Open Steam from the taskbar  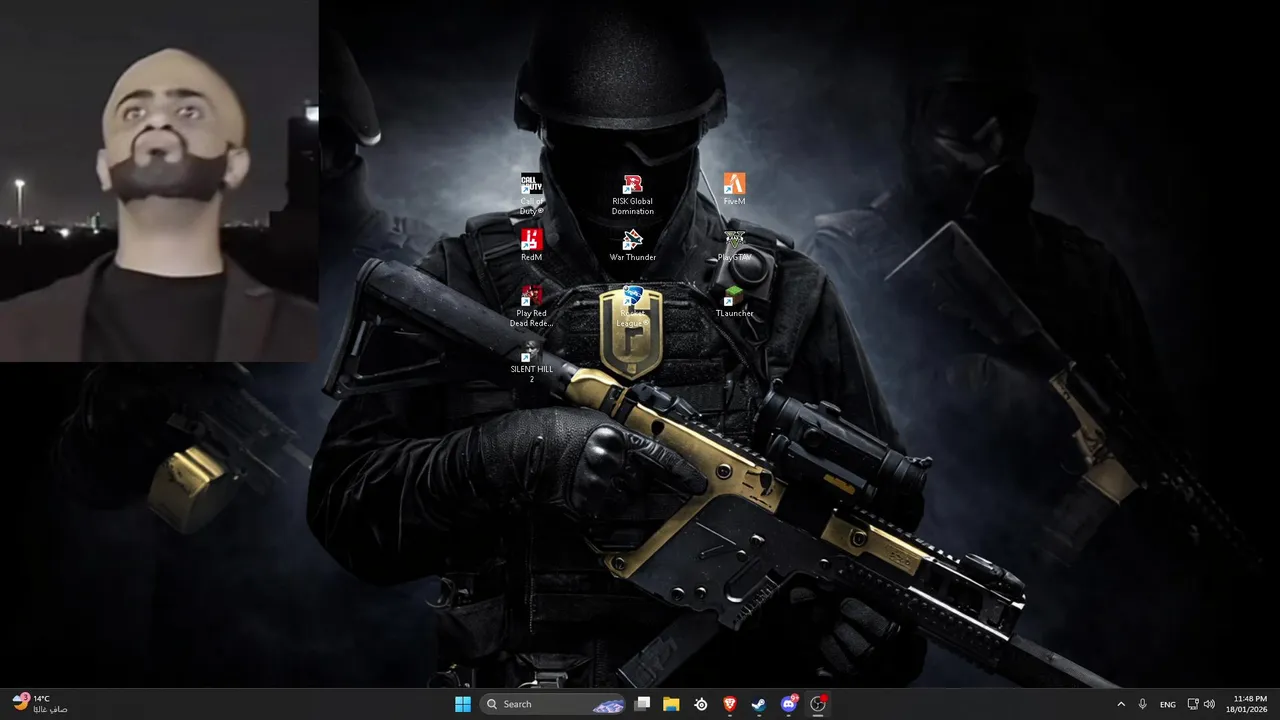click(759, 704)
